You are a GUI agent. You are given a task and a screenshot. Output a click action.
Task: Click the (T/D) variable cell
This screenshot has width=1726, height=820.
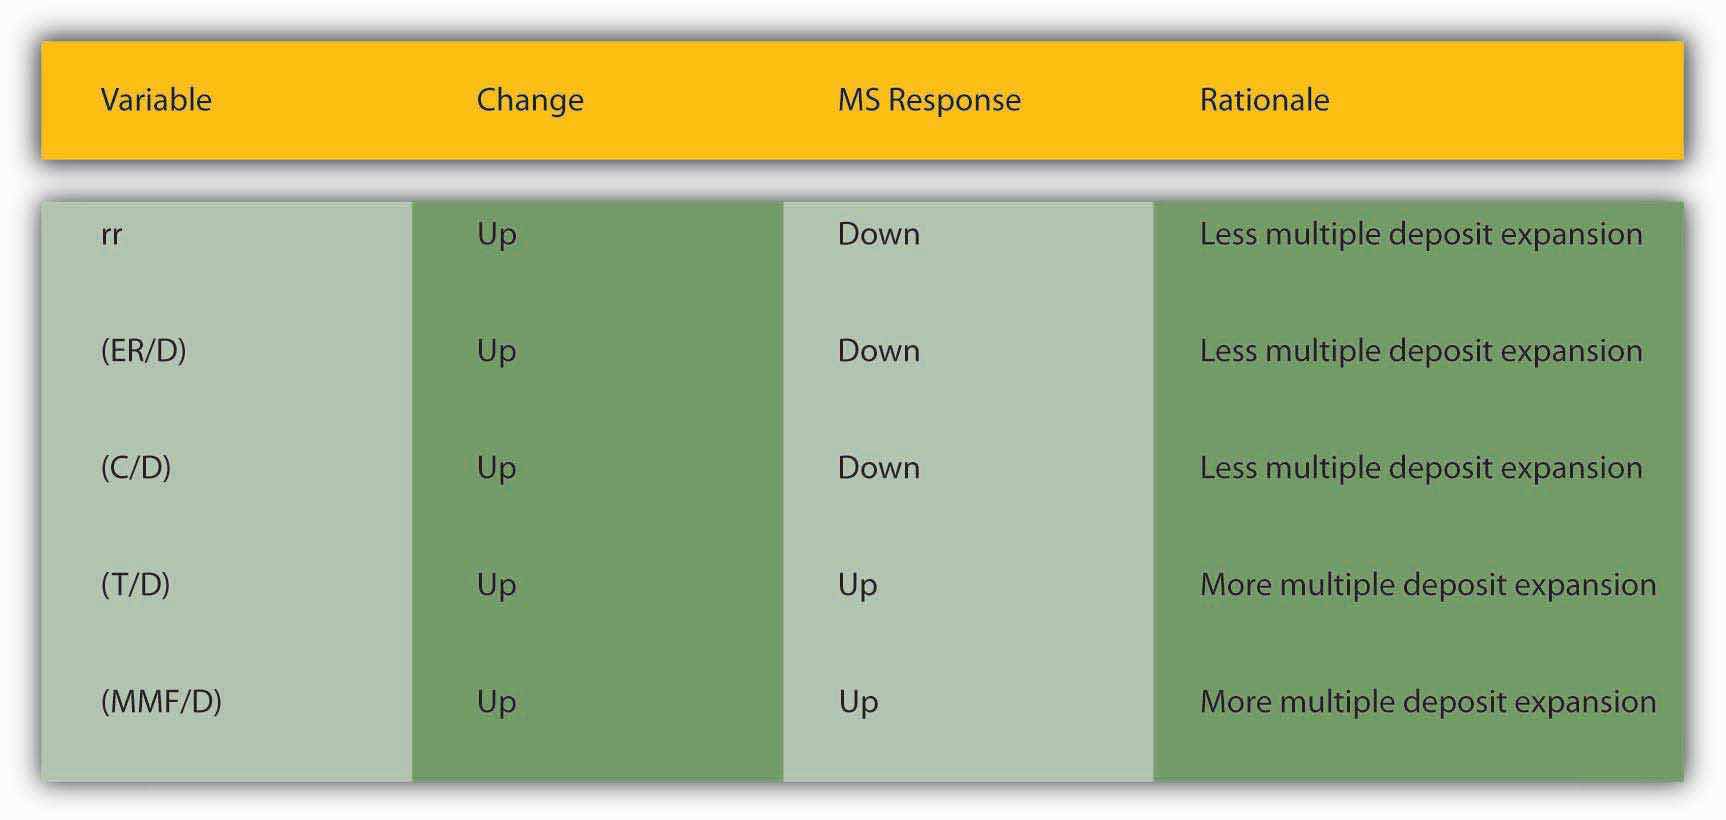pos(135,585)
